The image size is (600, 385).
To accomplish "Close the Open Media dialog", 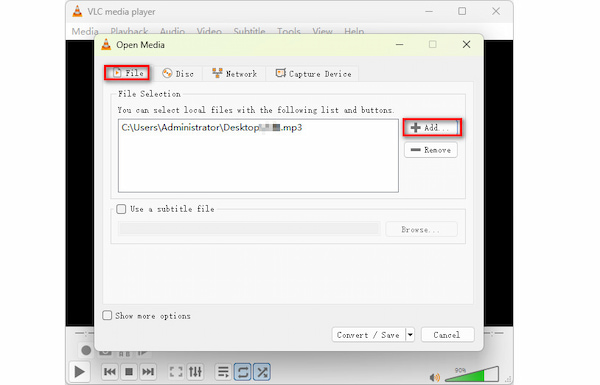I will pyautogui.click(x=466, y=44).
